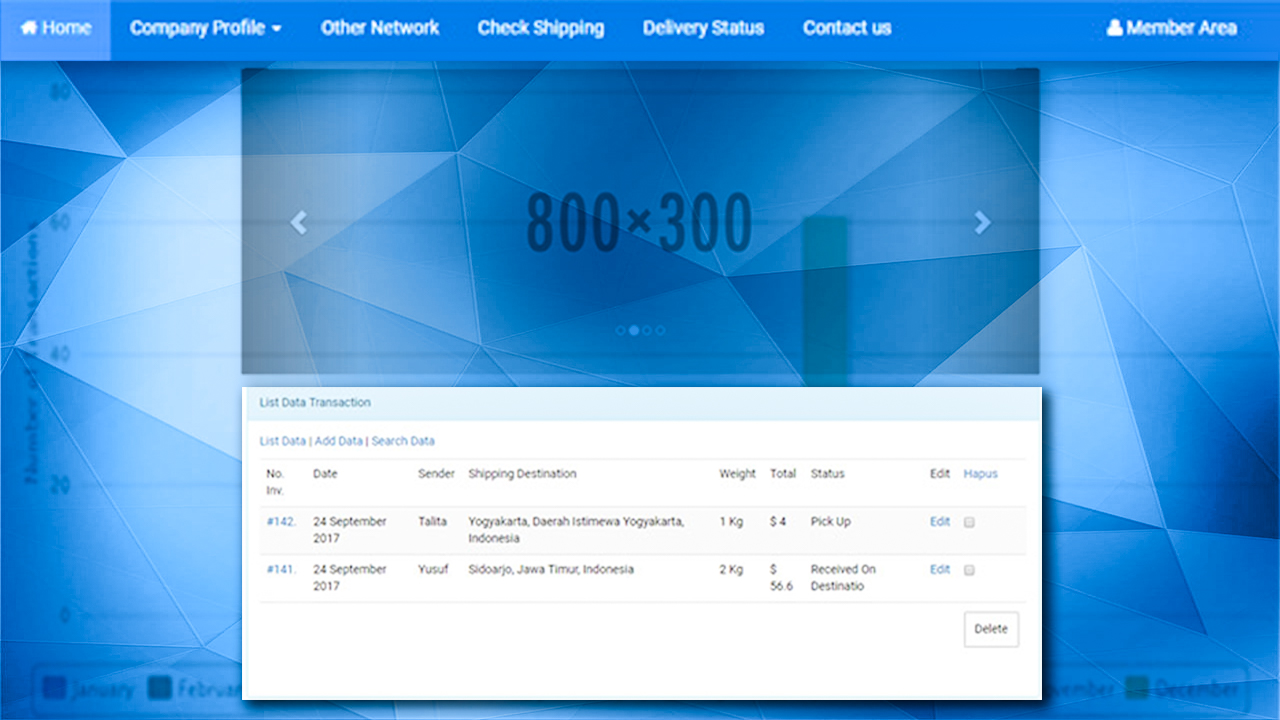Image resolution: width=1280 pixels, height=720 pixels.
Task: Click the List Data link
Action: tap(282, 441)
